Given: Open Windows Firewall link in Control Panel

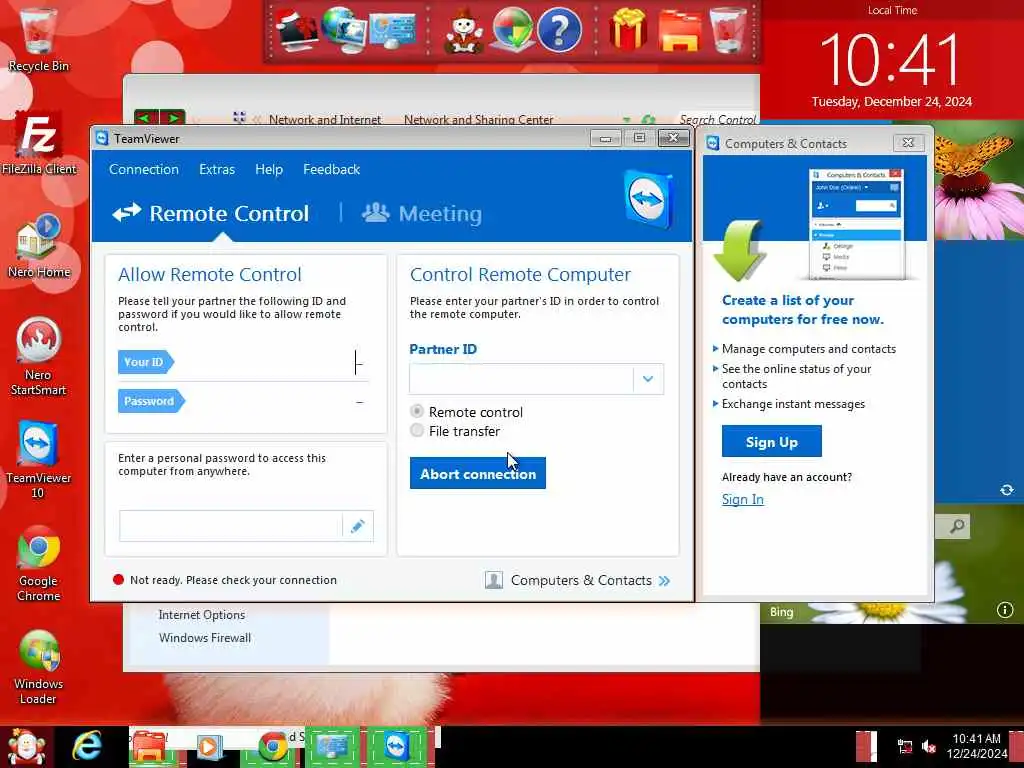Looking at the screenshot, I should [x=204, y=638].
